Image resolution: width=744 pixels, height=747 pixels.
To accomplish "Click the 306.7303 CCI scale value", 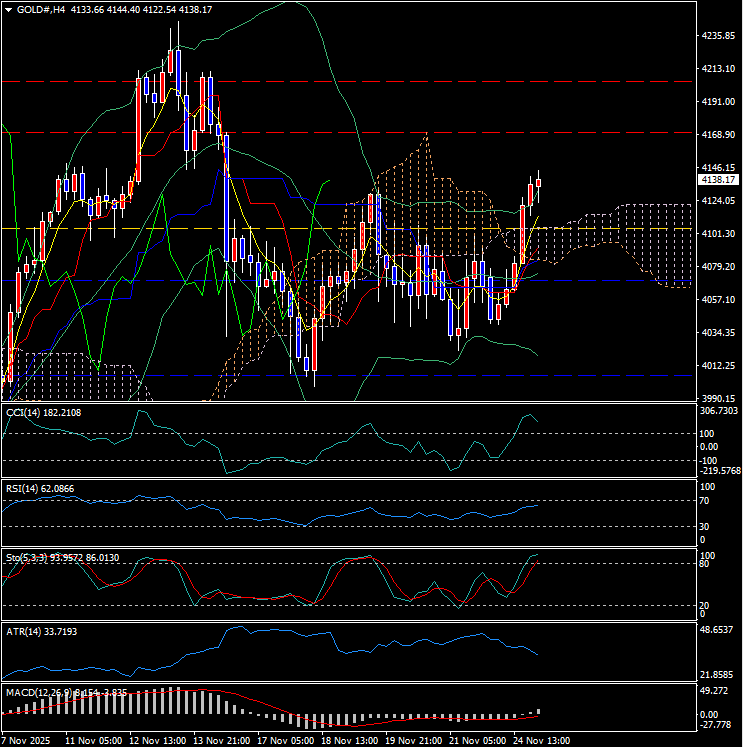I will [720, 410].
